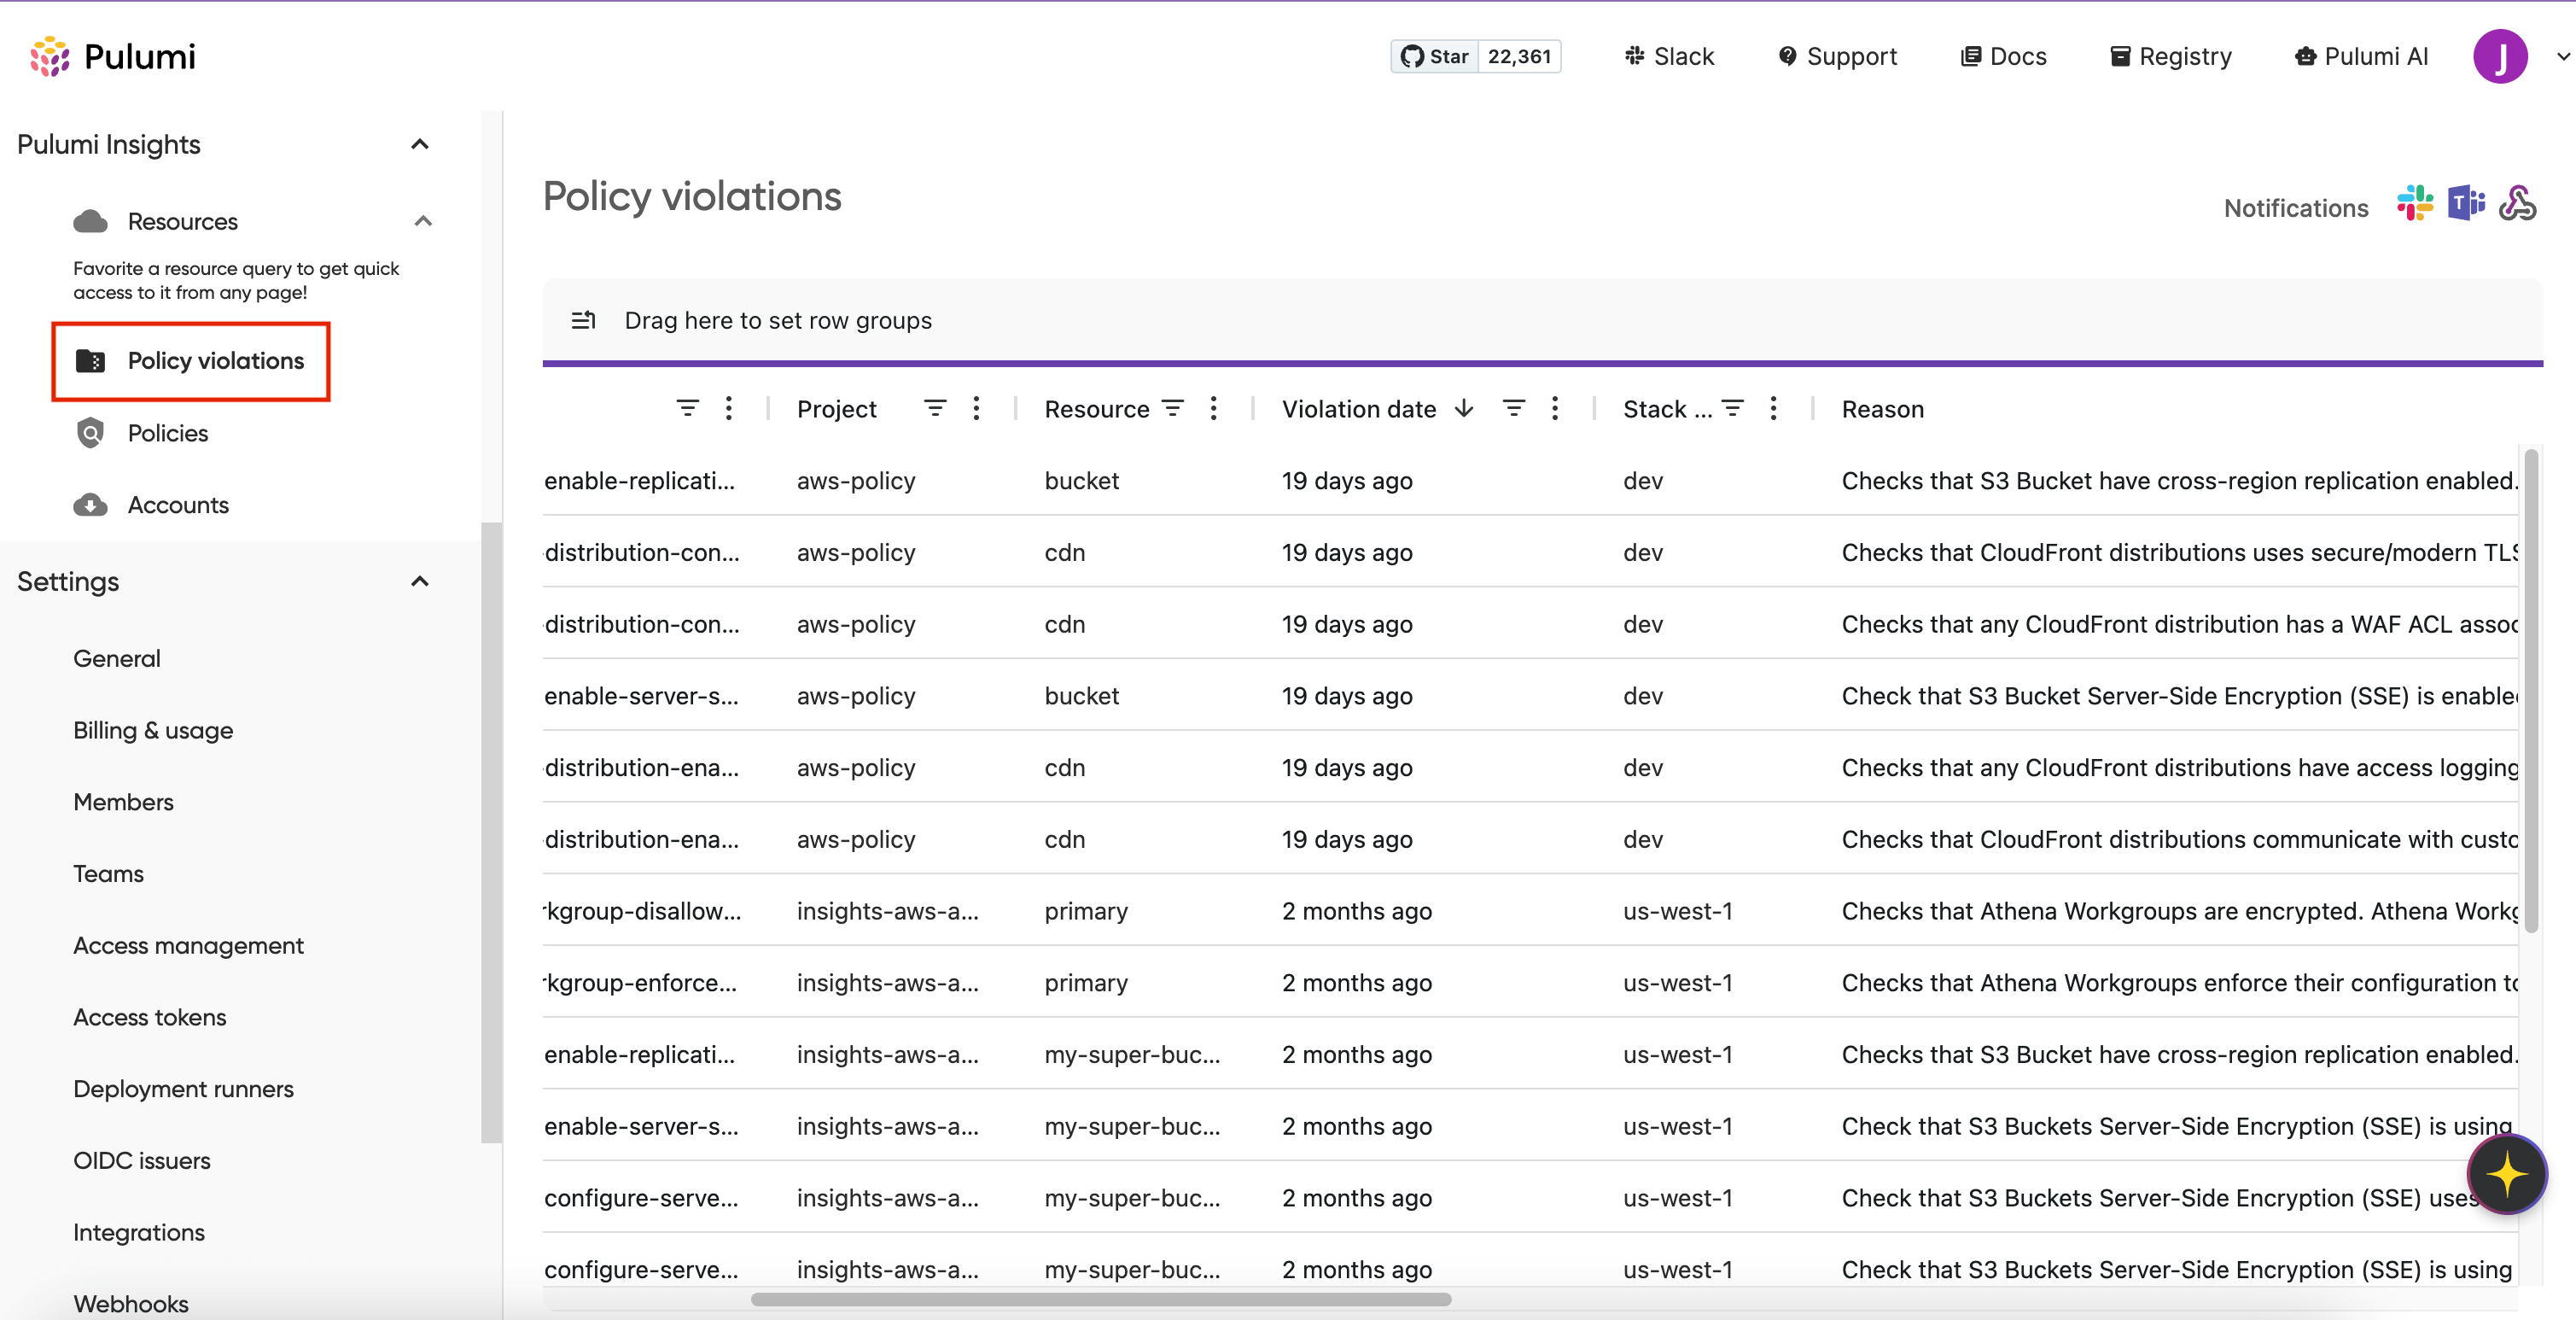Click the CloudFront secure/modern TLS reason text

pos(2180,552)
